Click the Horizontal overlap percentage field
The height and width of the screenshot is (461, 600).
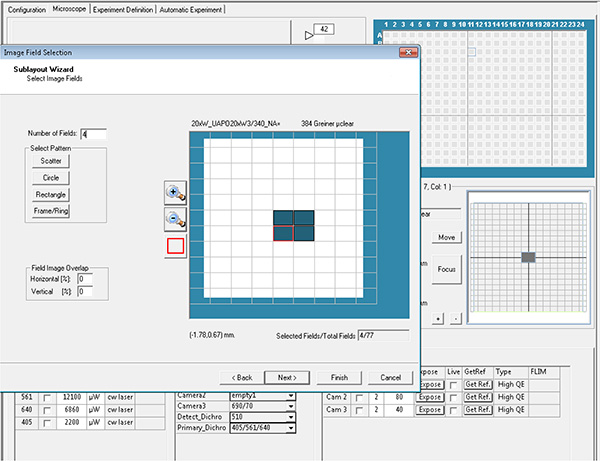pos(85,279)
